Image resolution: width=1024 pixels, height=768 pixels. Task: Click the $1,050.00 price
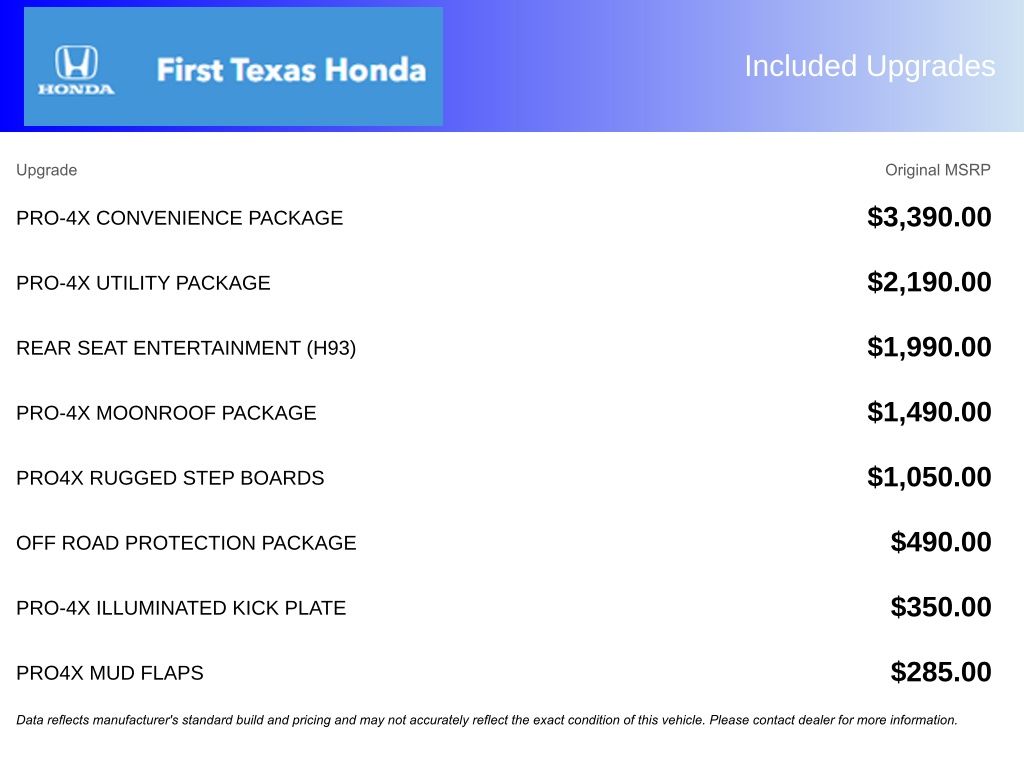(929, 478)
